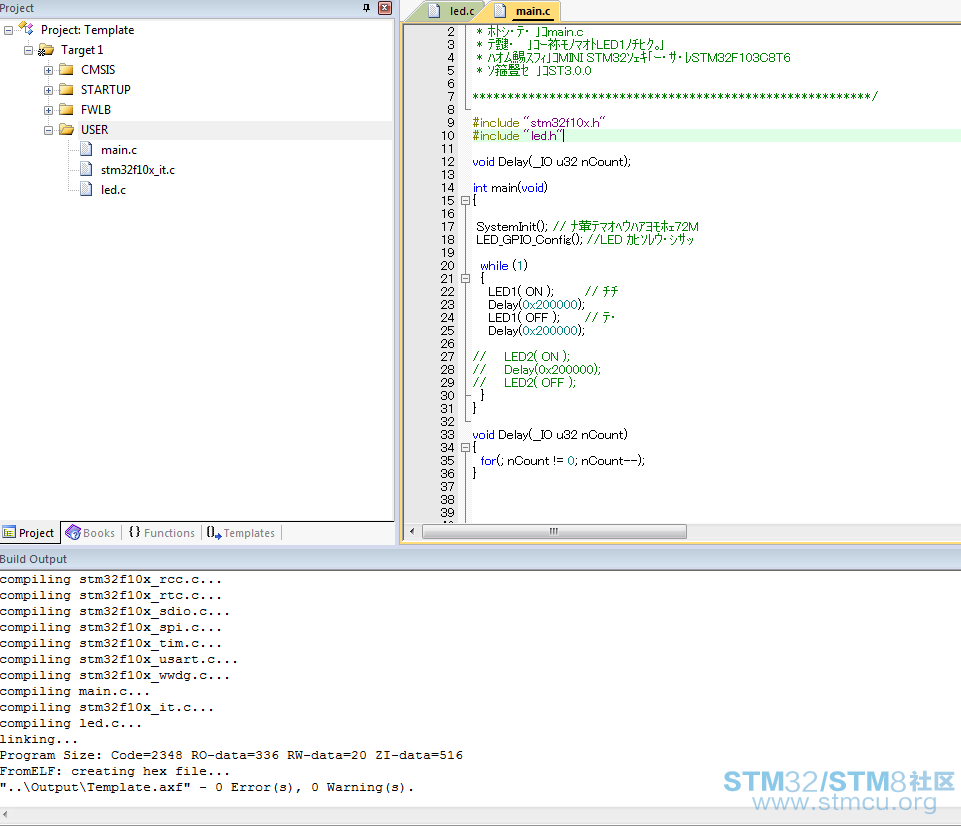Click the commented 'LED2( ON );' line
Image resolution: width=961 pixels, height=827 pixels.
click(x=537, y=357)
